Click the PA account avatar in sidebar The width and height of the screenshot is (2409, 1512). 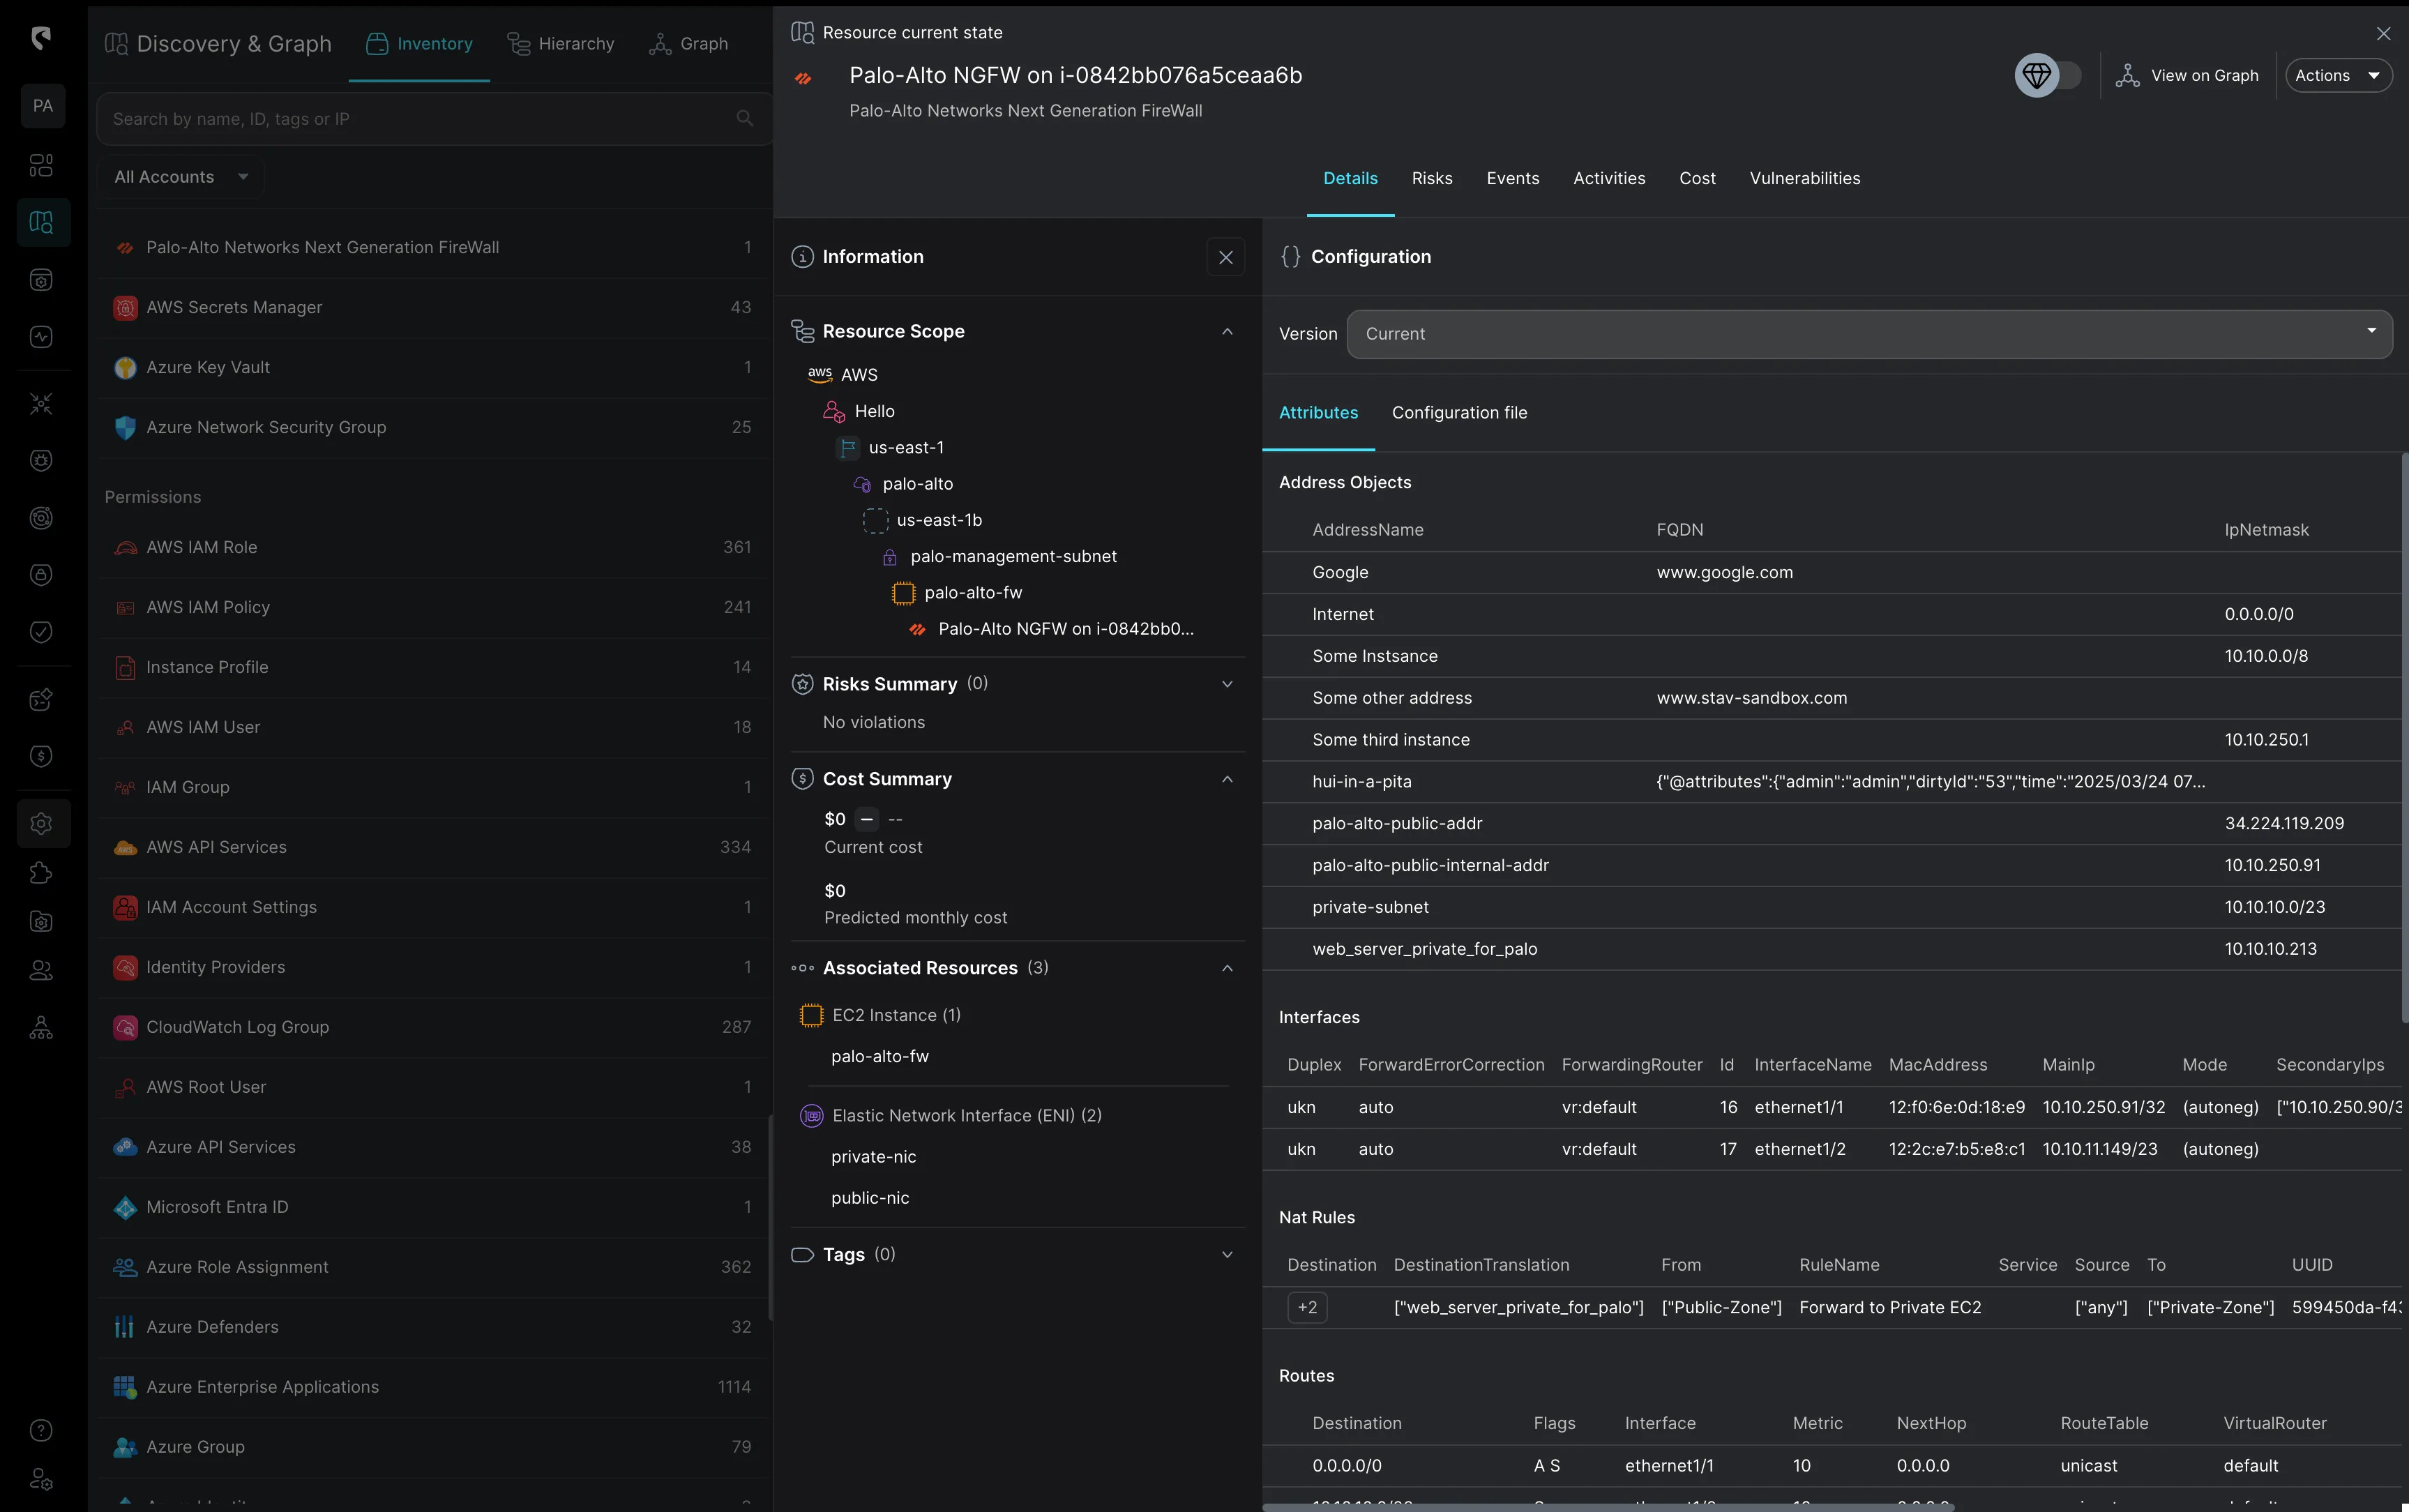[x=42, y=106]
